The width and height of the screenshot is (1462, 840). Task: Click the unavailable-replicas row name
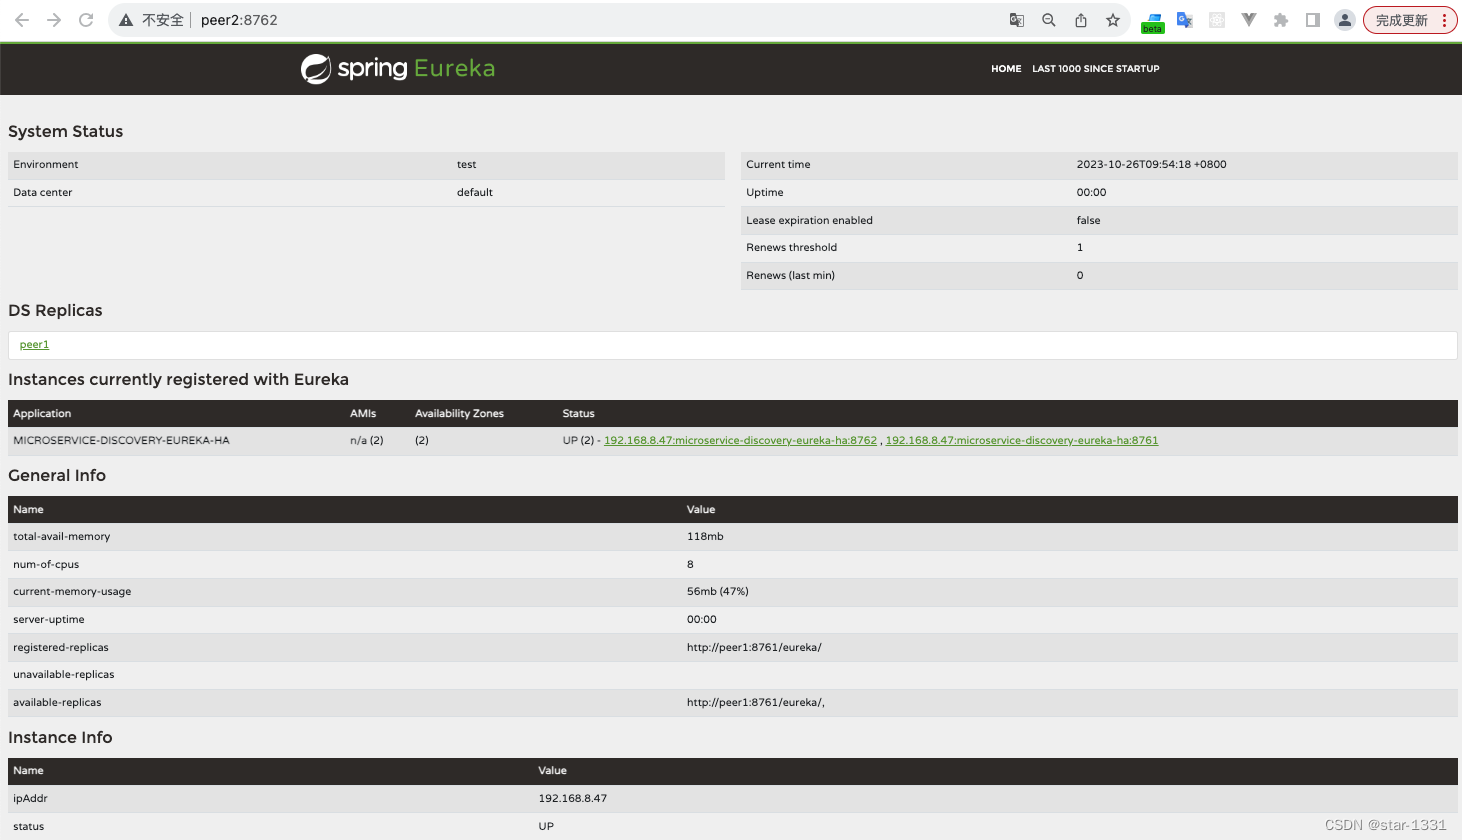(x=64, y=675)
